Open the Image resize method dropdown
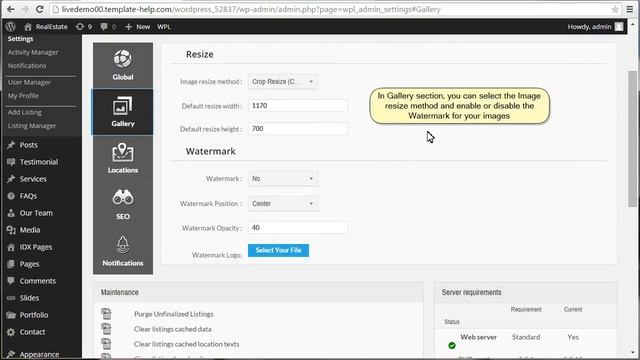Screen dimensions: 640x360 282,82
